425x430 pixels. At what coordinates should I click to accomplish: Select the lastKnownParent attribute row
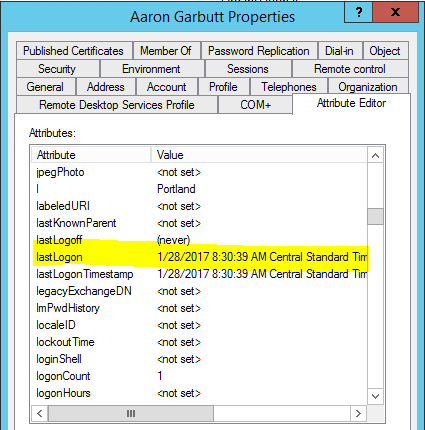click(x=199, y=223)
